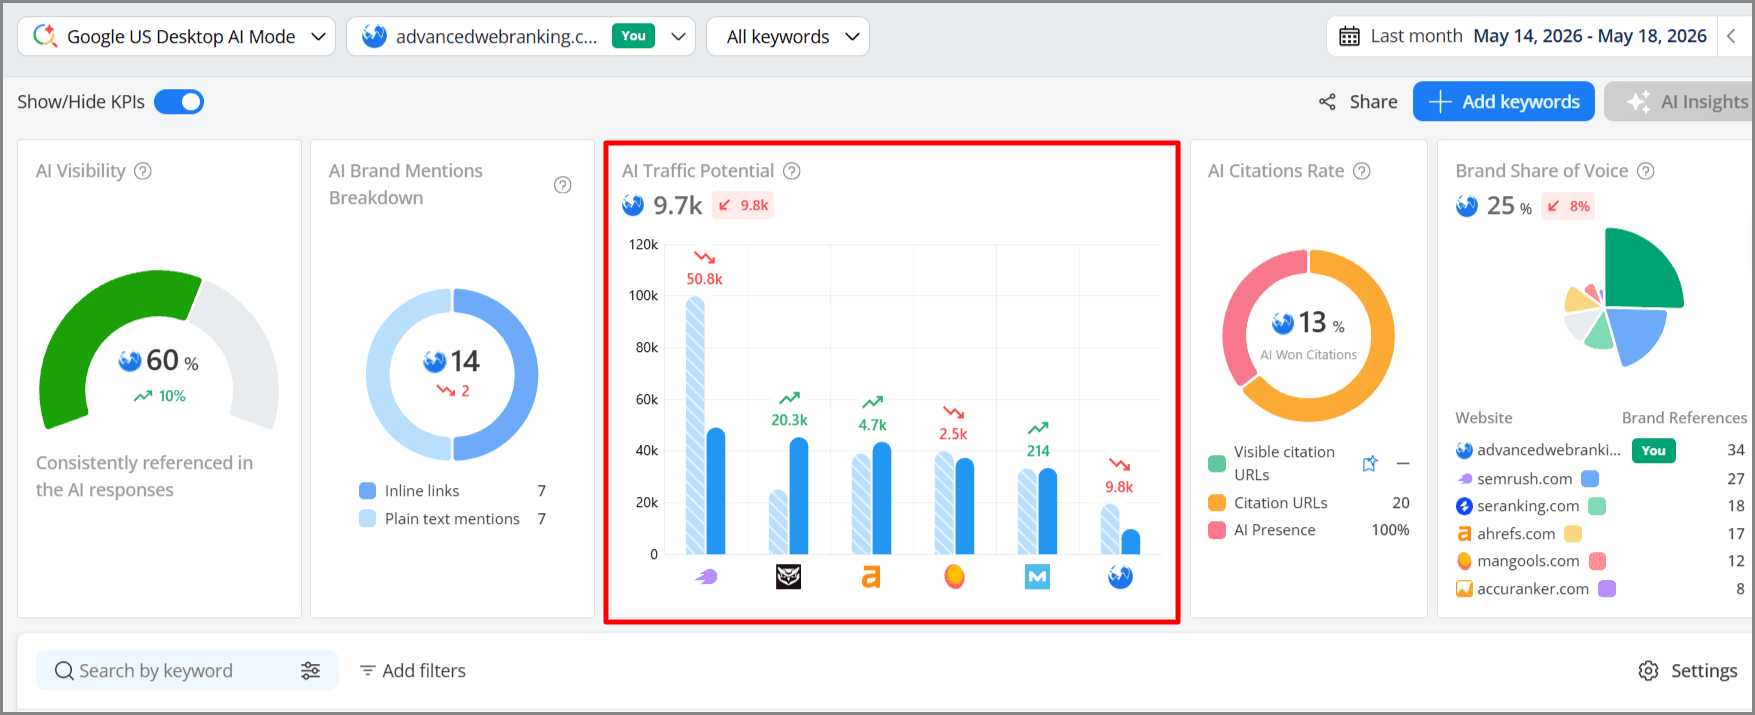Click the 13% AI Won Citations donut
The width and height of the screenshot is (1755, 715).
pyautogui.click(x=1308, y=336)
